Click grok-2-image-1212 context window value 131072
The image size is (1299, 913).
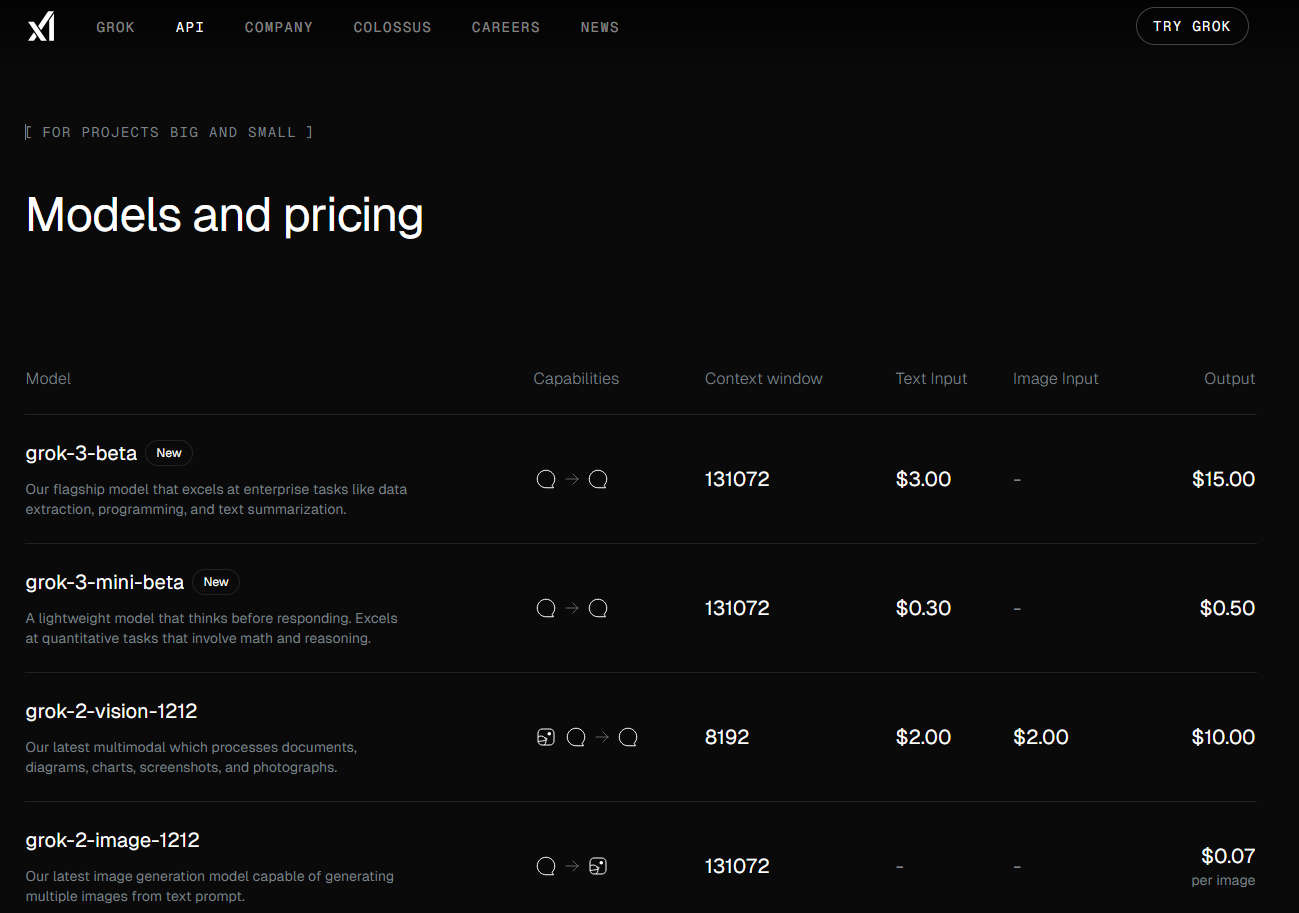pyautogui.click(x=737, y=866)
